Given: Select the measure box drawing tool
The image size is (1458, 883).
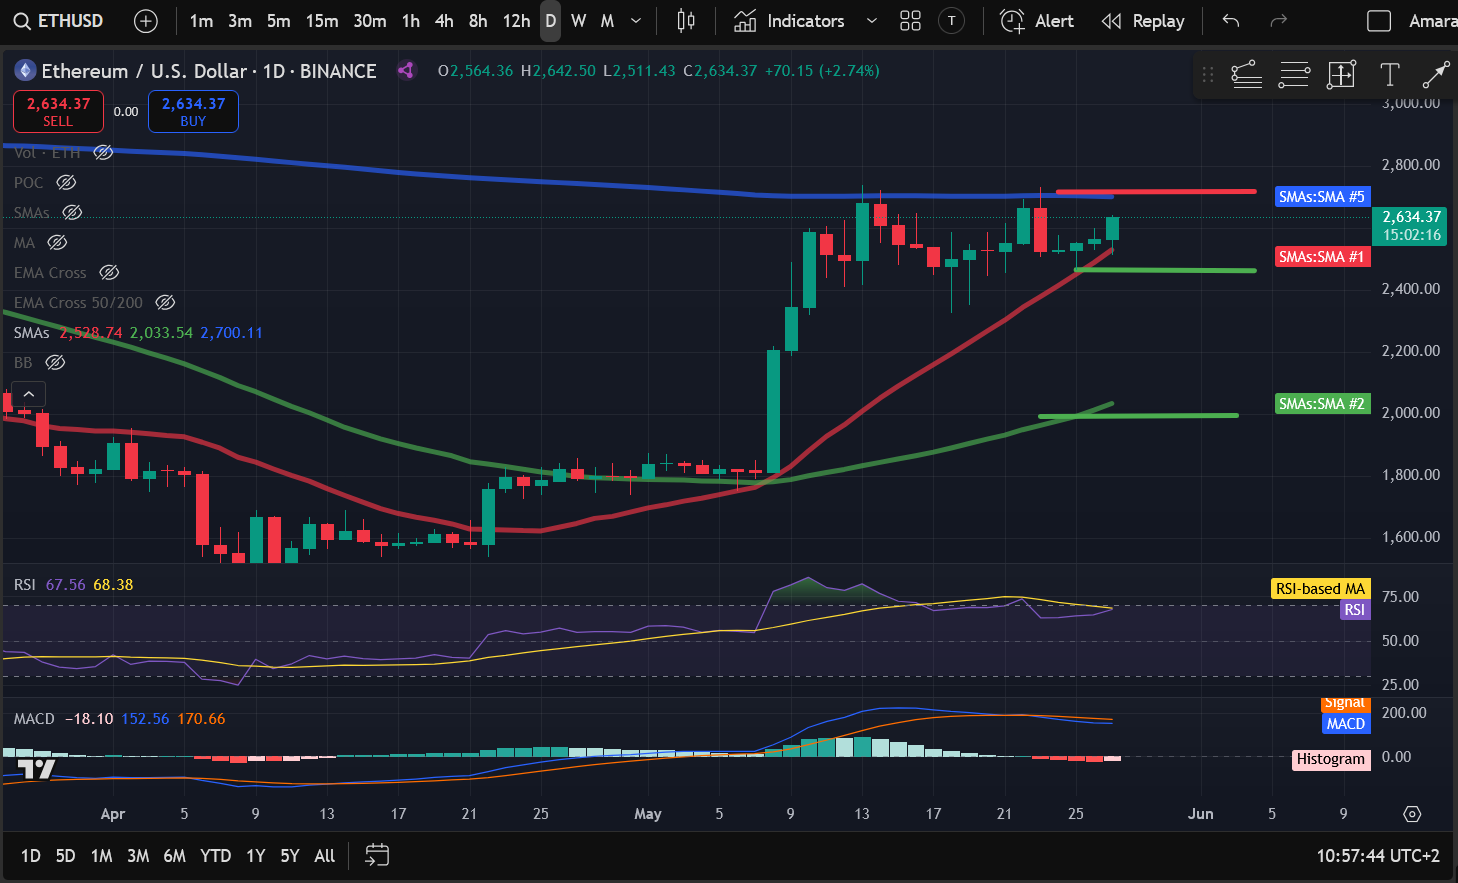Looking at the screenshot, I should click(1341, 74).
